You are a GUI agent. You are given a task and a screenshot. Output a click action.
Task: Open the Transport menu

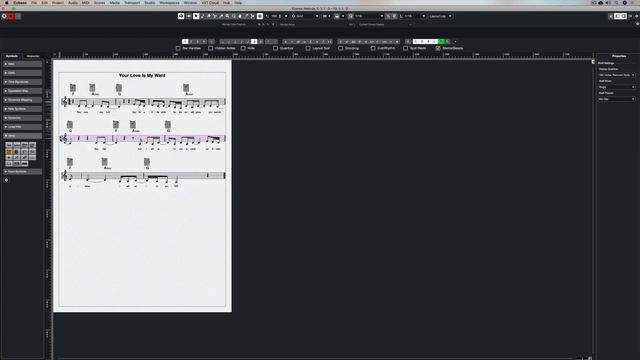132,2
